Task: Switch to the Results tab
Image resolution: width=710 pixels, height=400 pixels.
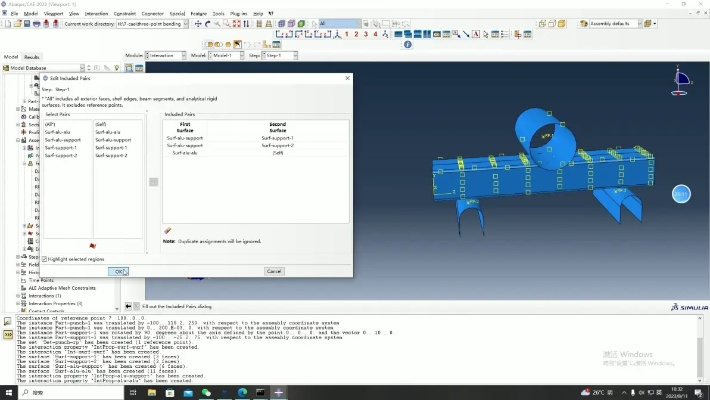Action: tap(32, 57)
